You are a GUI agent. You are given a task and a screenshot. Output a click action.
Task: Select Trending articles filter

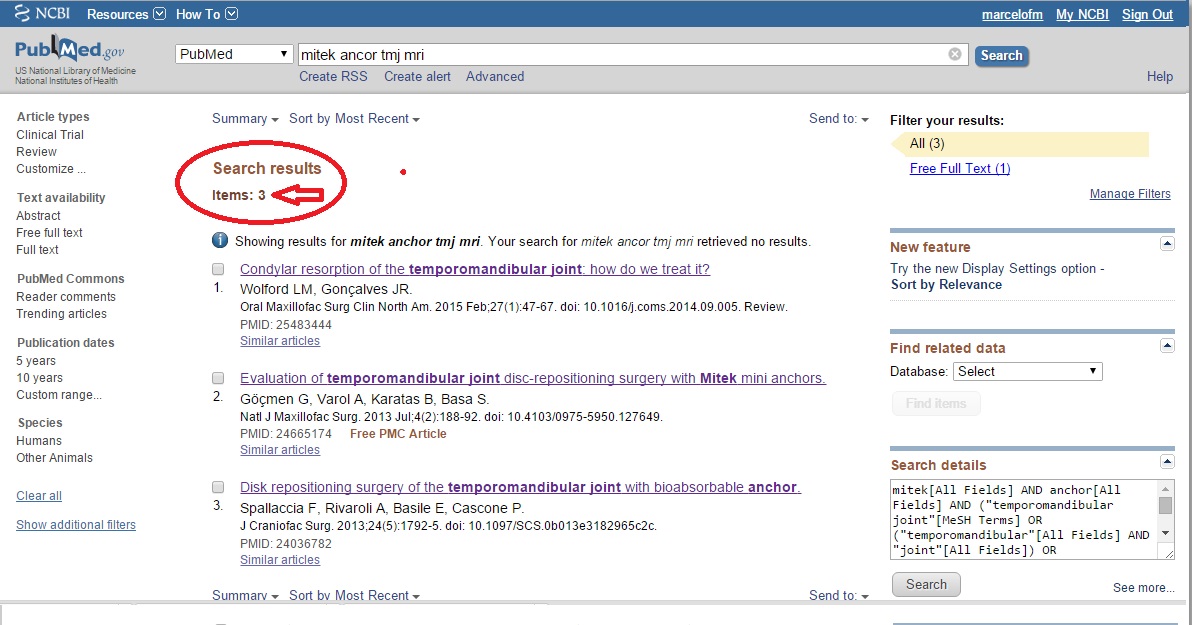click(62, 313)
